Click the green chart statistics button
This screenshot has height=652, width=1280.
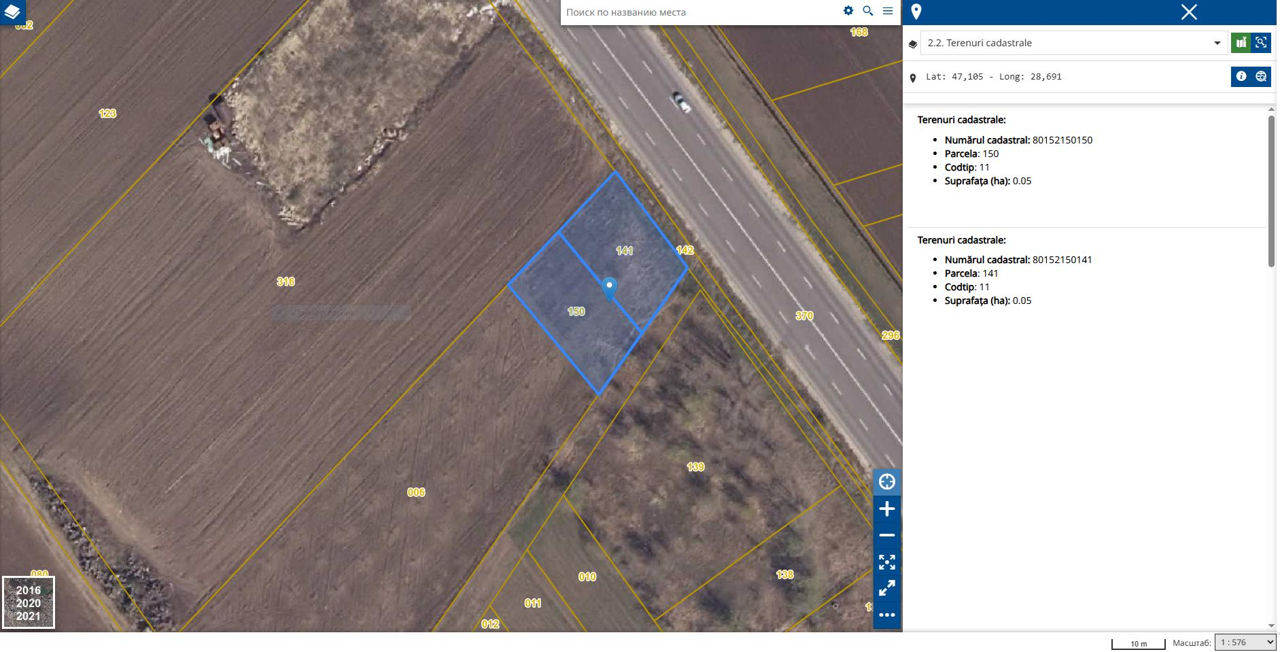1241,43
